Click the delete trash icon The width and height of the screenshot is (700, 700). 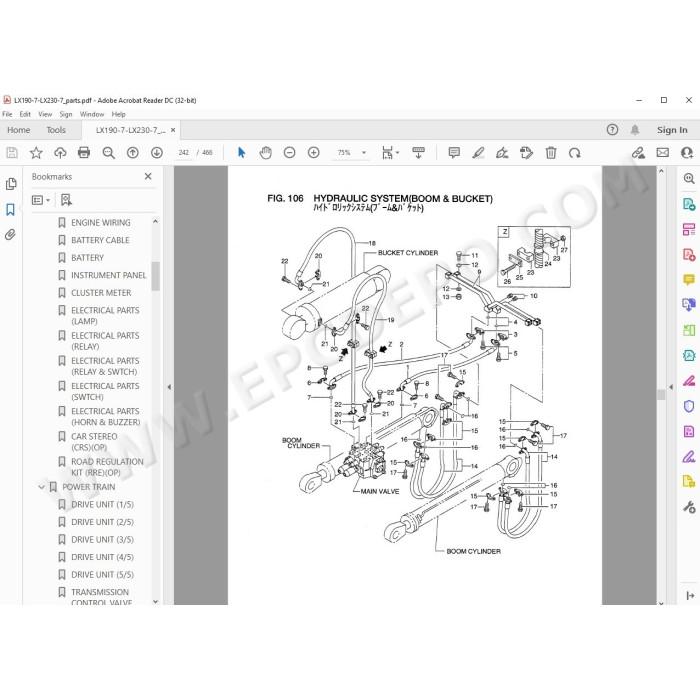[551, 153]
